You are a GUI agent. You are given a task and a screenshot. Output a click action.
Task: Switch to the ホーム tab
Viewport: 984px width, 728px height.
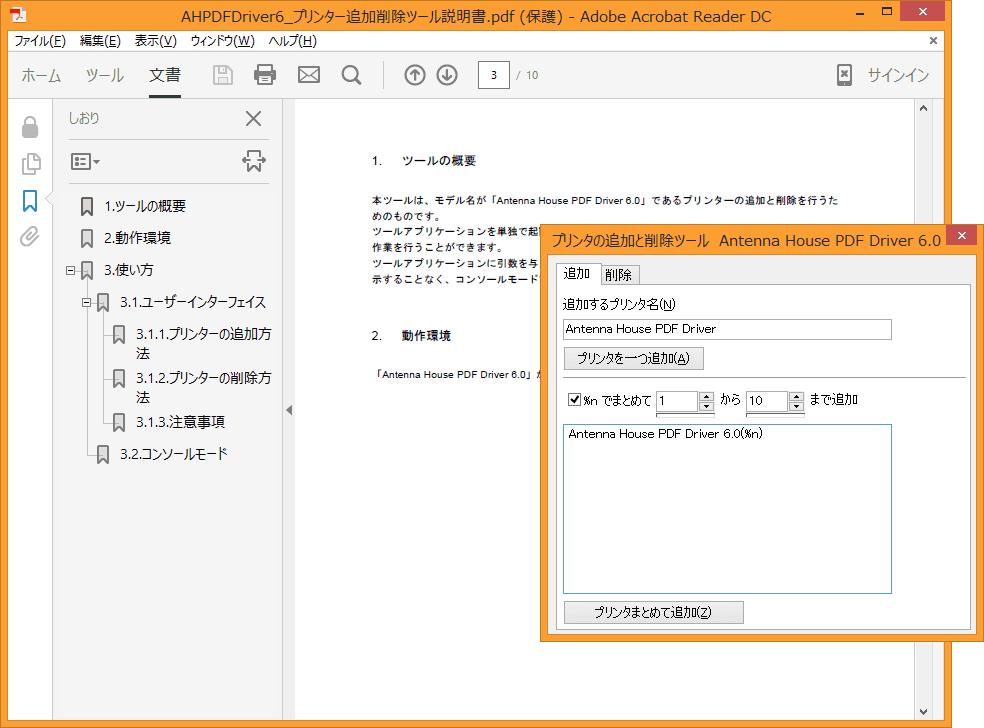(41, 75)
